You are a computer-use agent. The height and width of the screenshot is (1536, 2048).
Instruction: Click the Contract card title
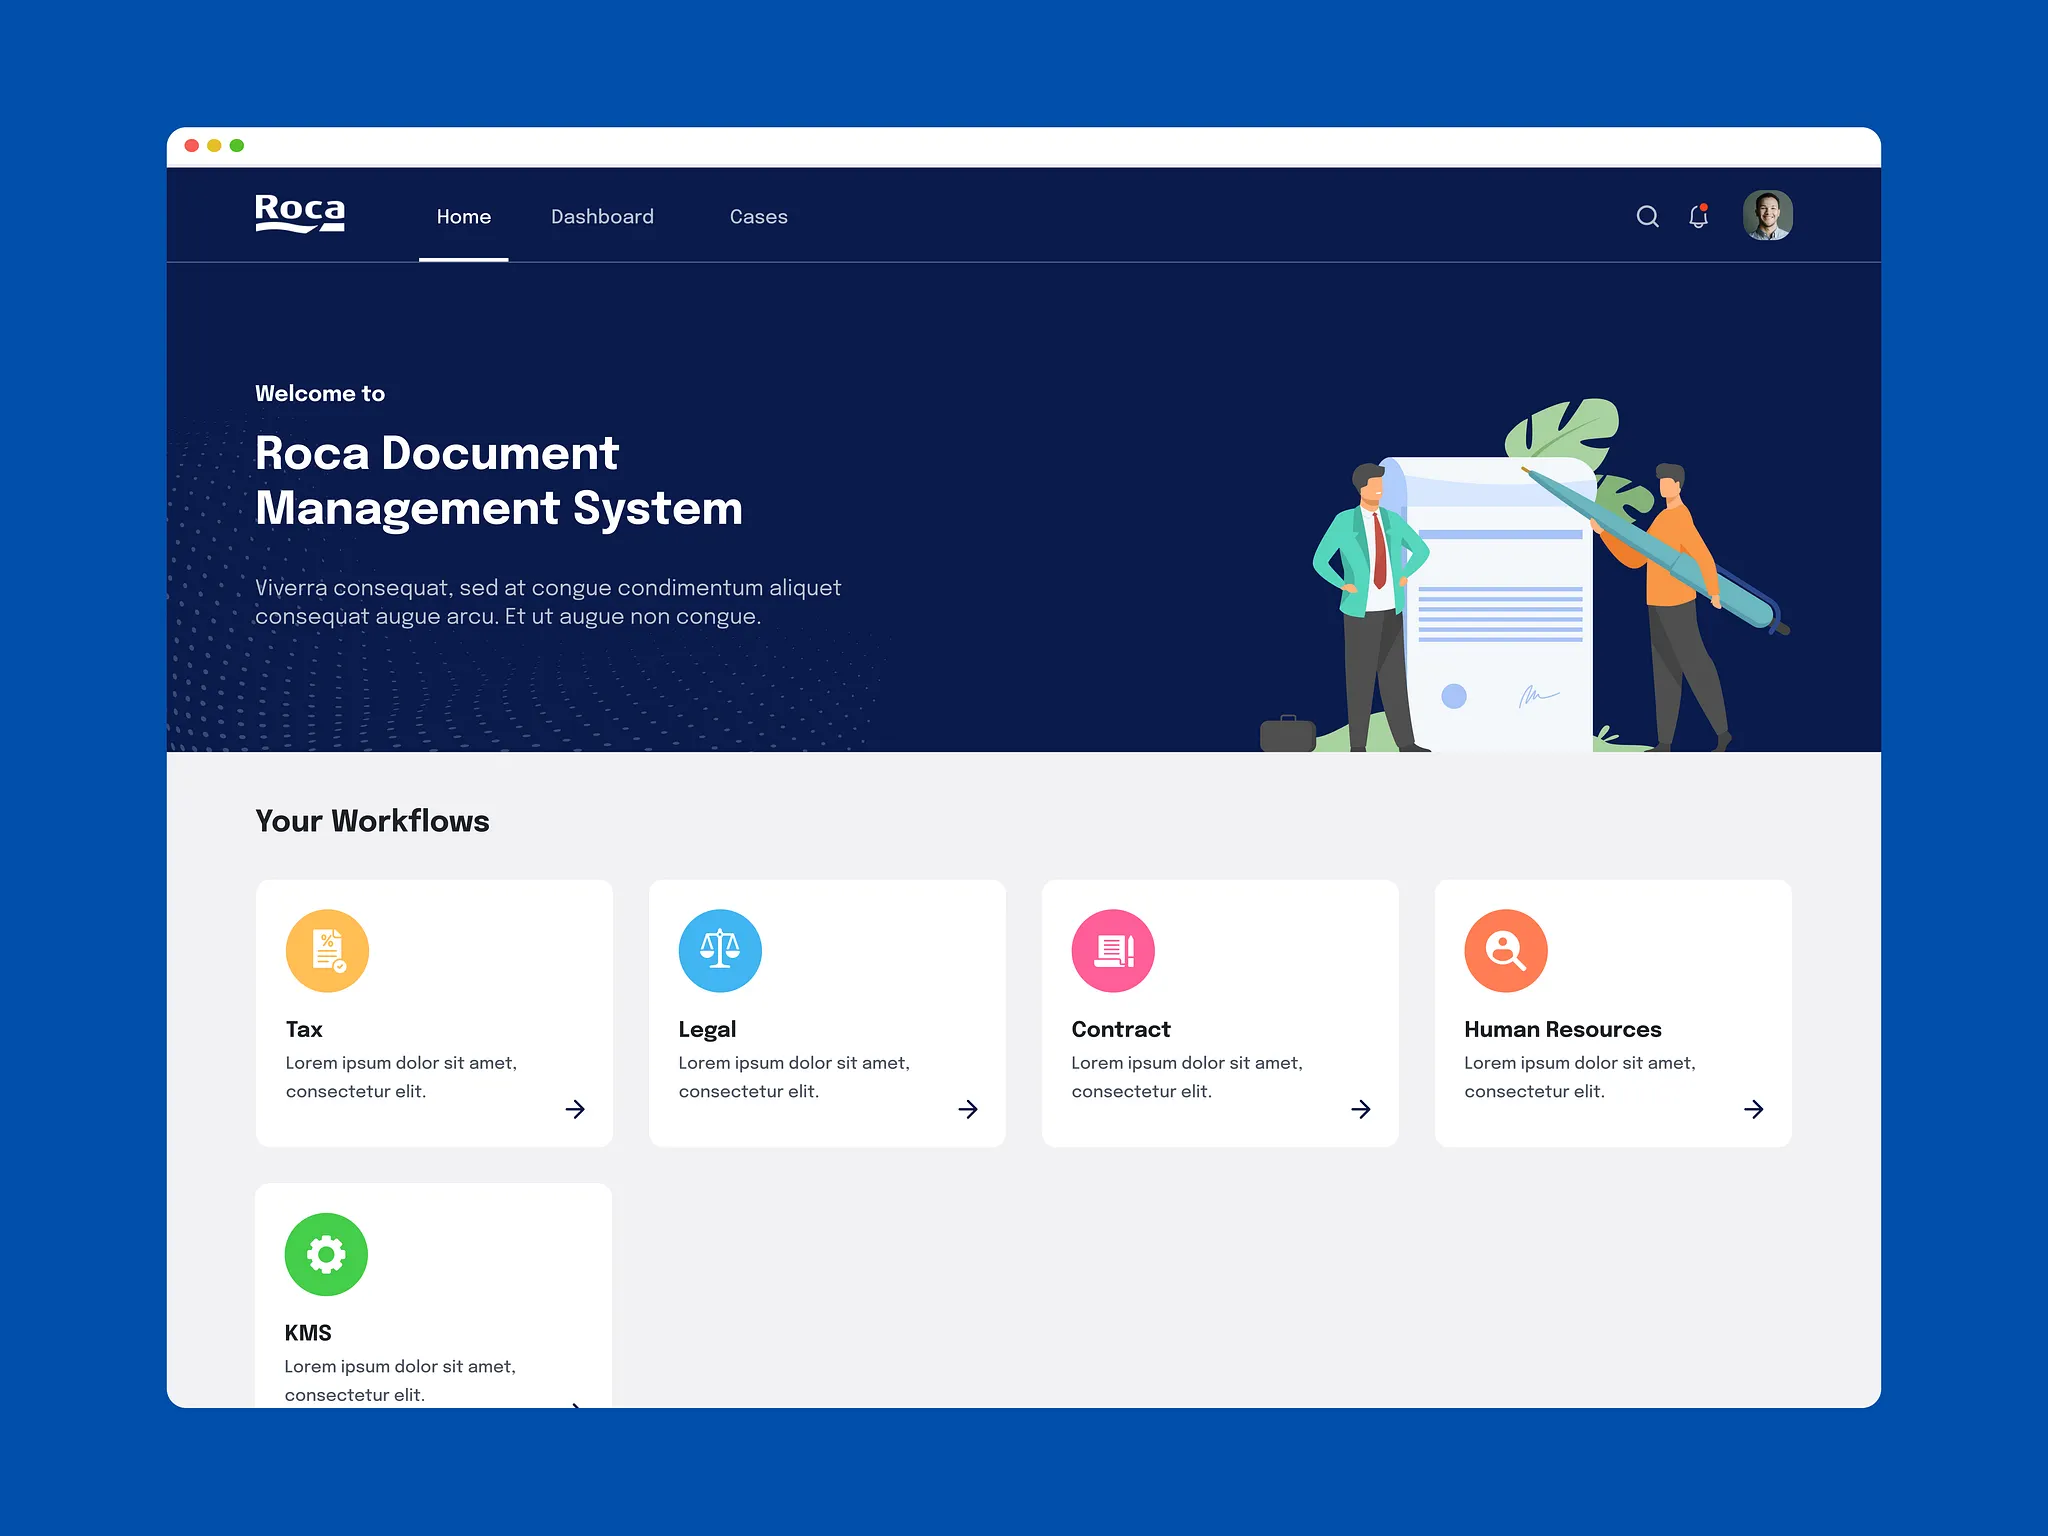pos(1120,1029)
